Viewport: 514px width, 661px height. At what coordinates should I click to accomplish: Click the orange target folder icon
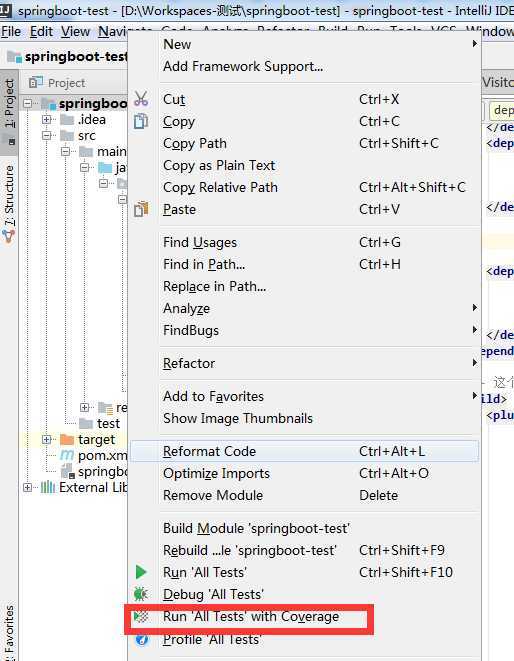tap(67, 440)
